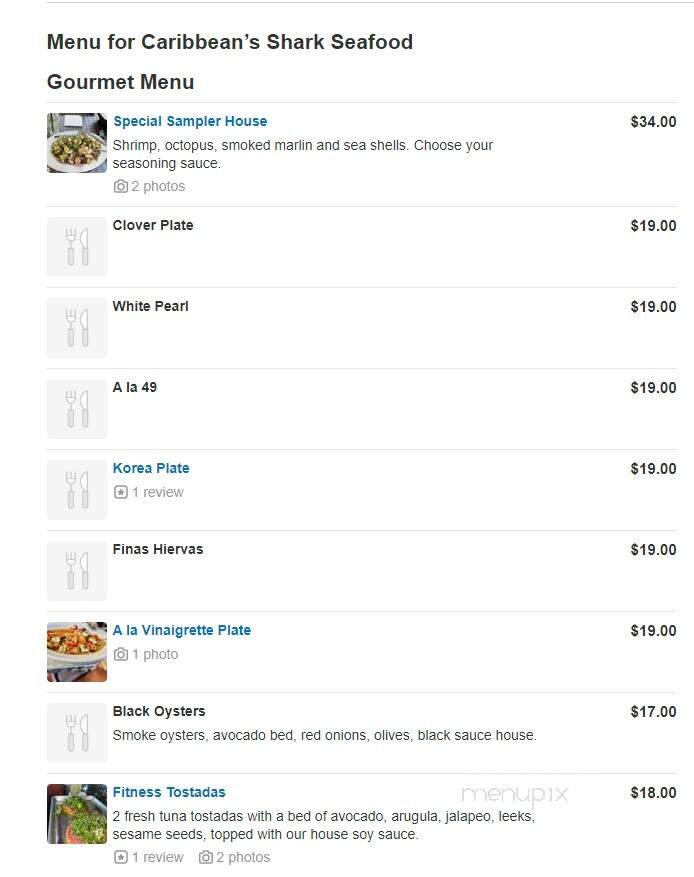The height and width of the screenshot is (877, 694).
Task: Click the review star icon under Korea Plate
Action: click(x=122, y=492)
